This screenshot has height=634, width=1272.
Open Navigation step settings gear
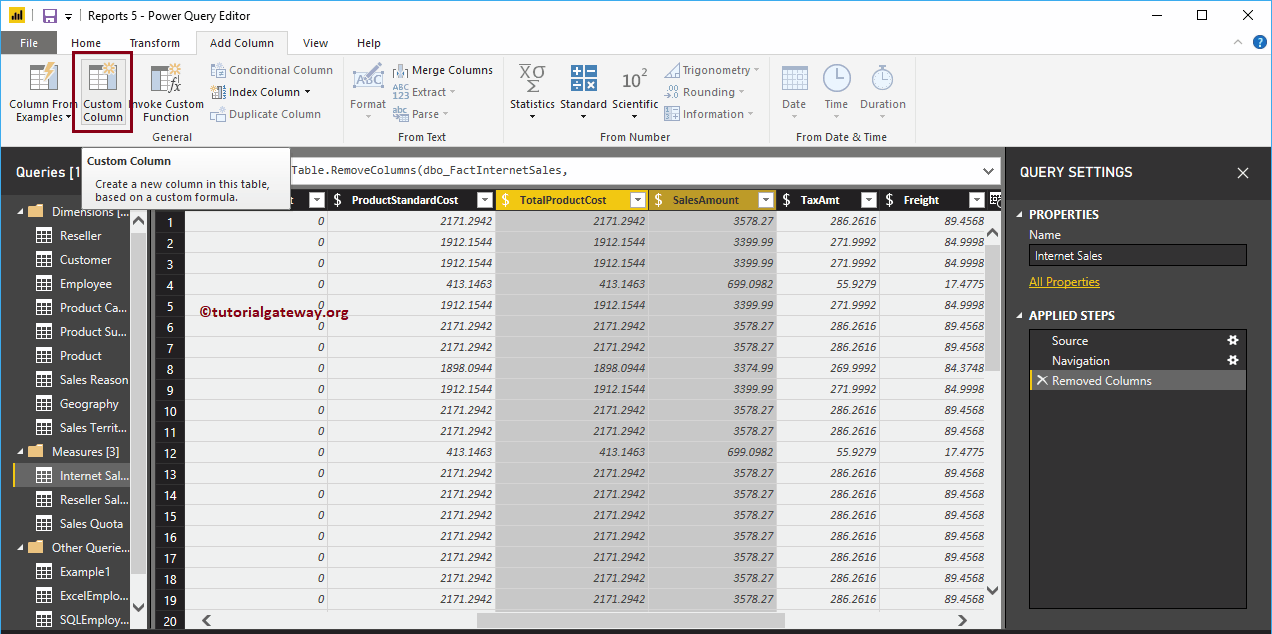(1233, 360)
